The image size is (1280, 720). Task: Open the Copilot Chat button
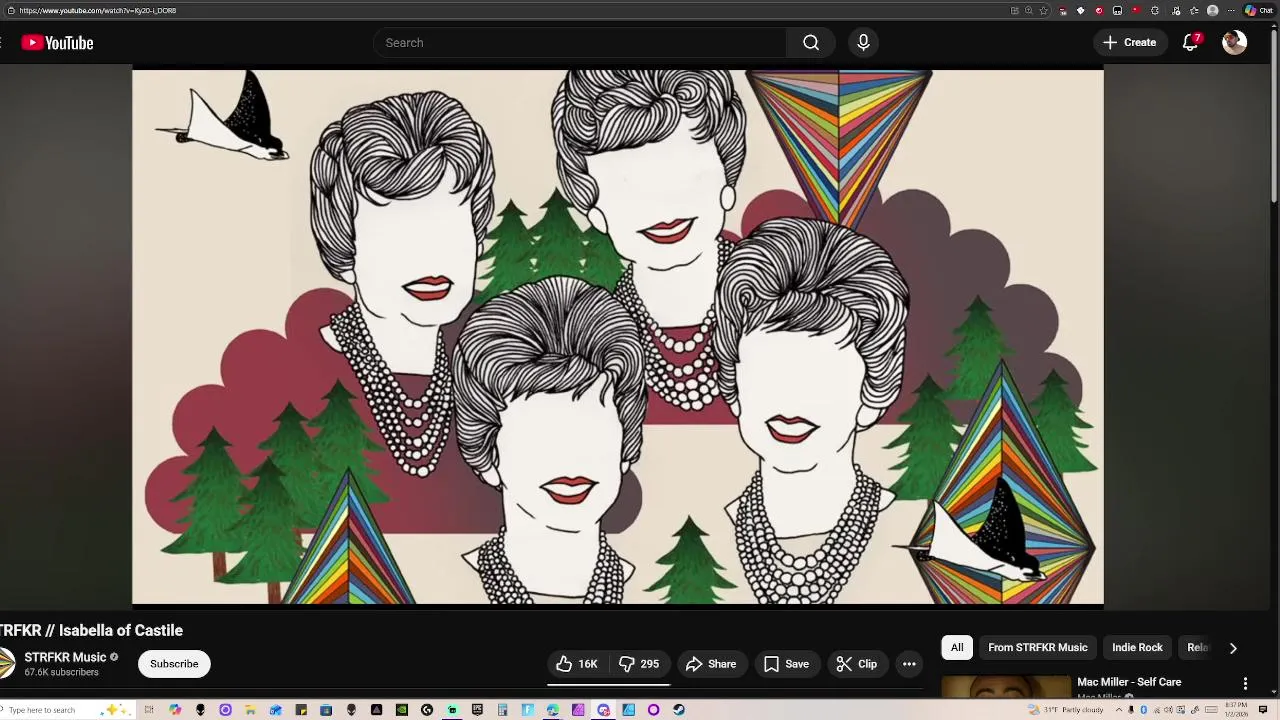point(1259,11)
